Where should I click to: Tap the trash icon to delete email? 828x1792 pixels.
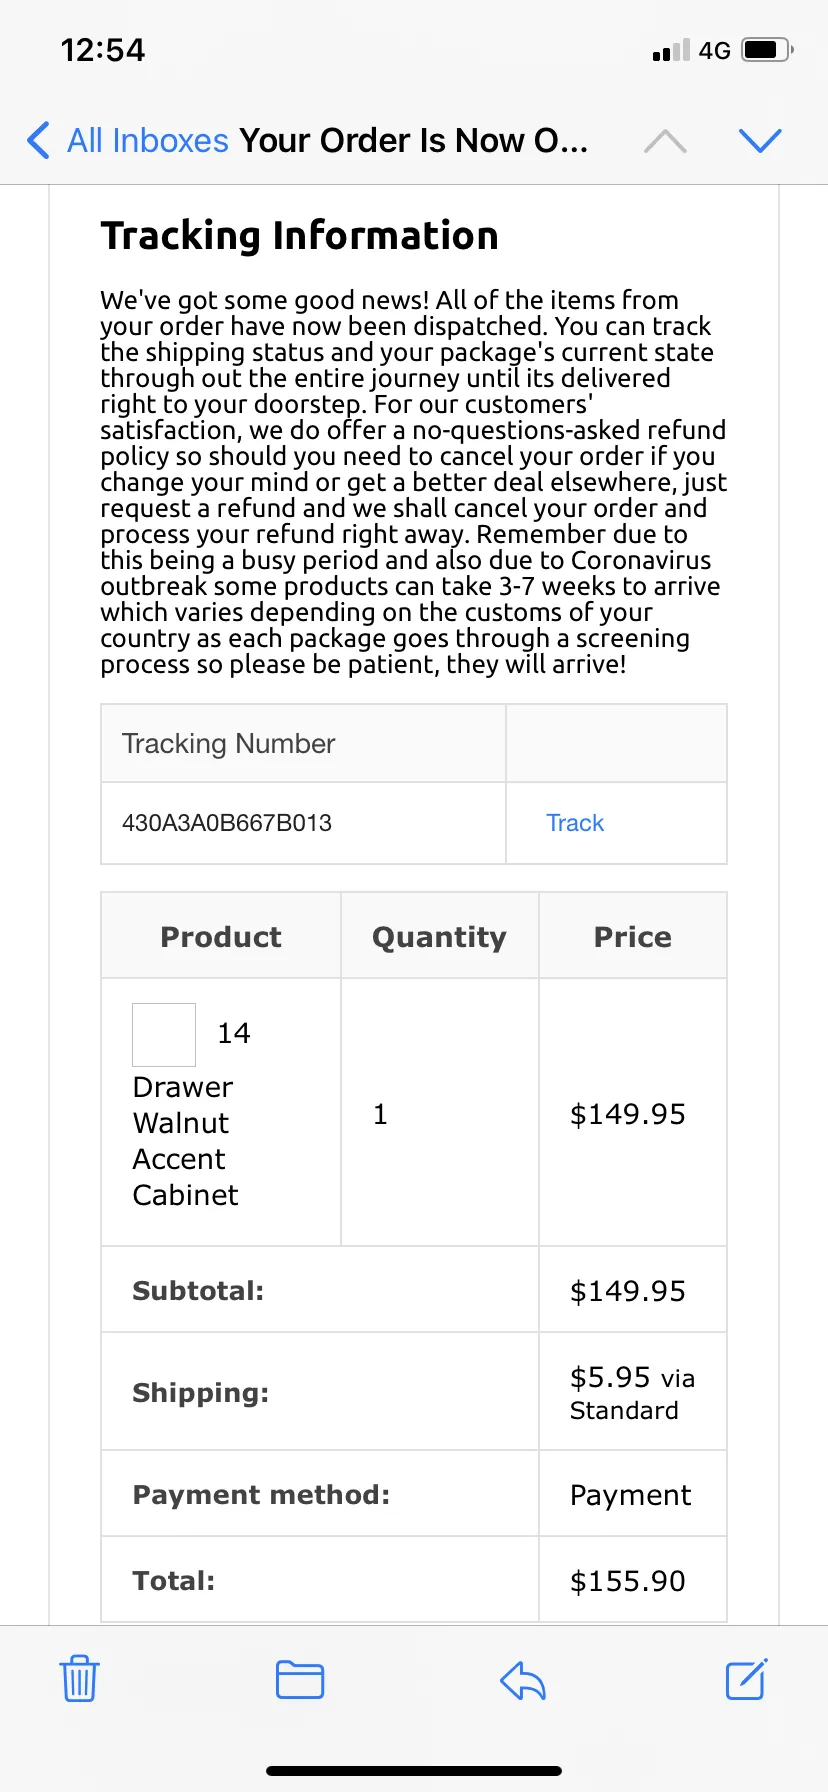coord(79,1679)
